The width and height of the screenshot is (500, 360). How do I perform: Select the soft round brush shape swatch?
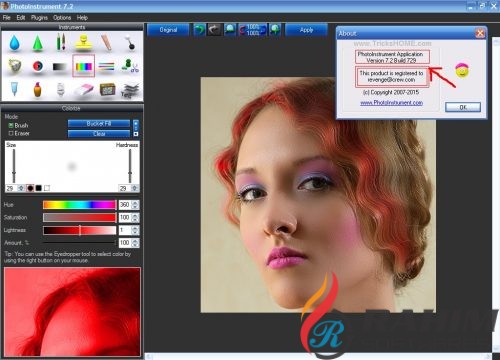click(30, 188)
